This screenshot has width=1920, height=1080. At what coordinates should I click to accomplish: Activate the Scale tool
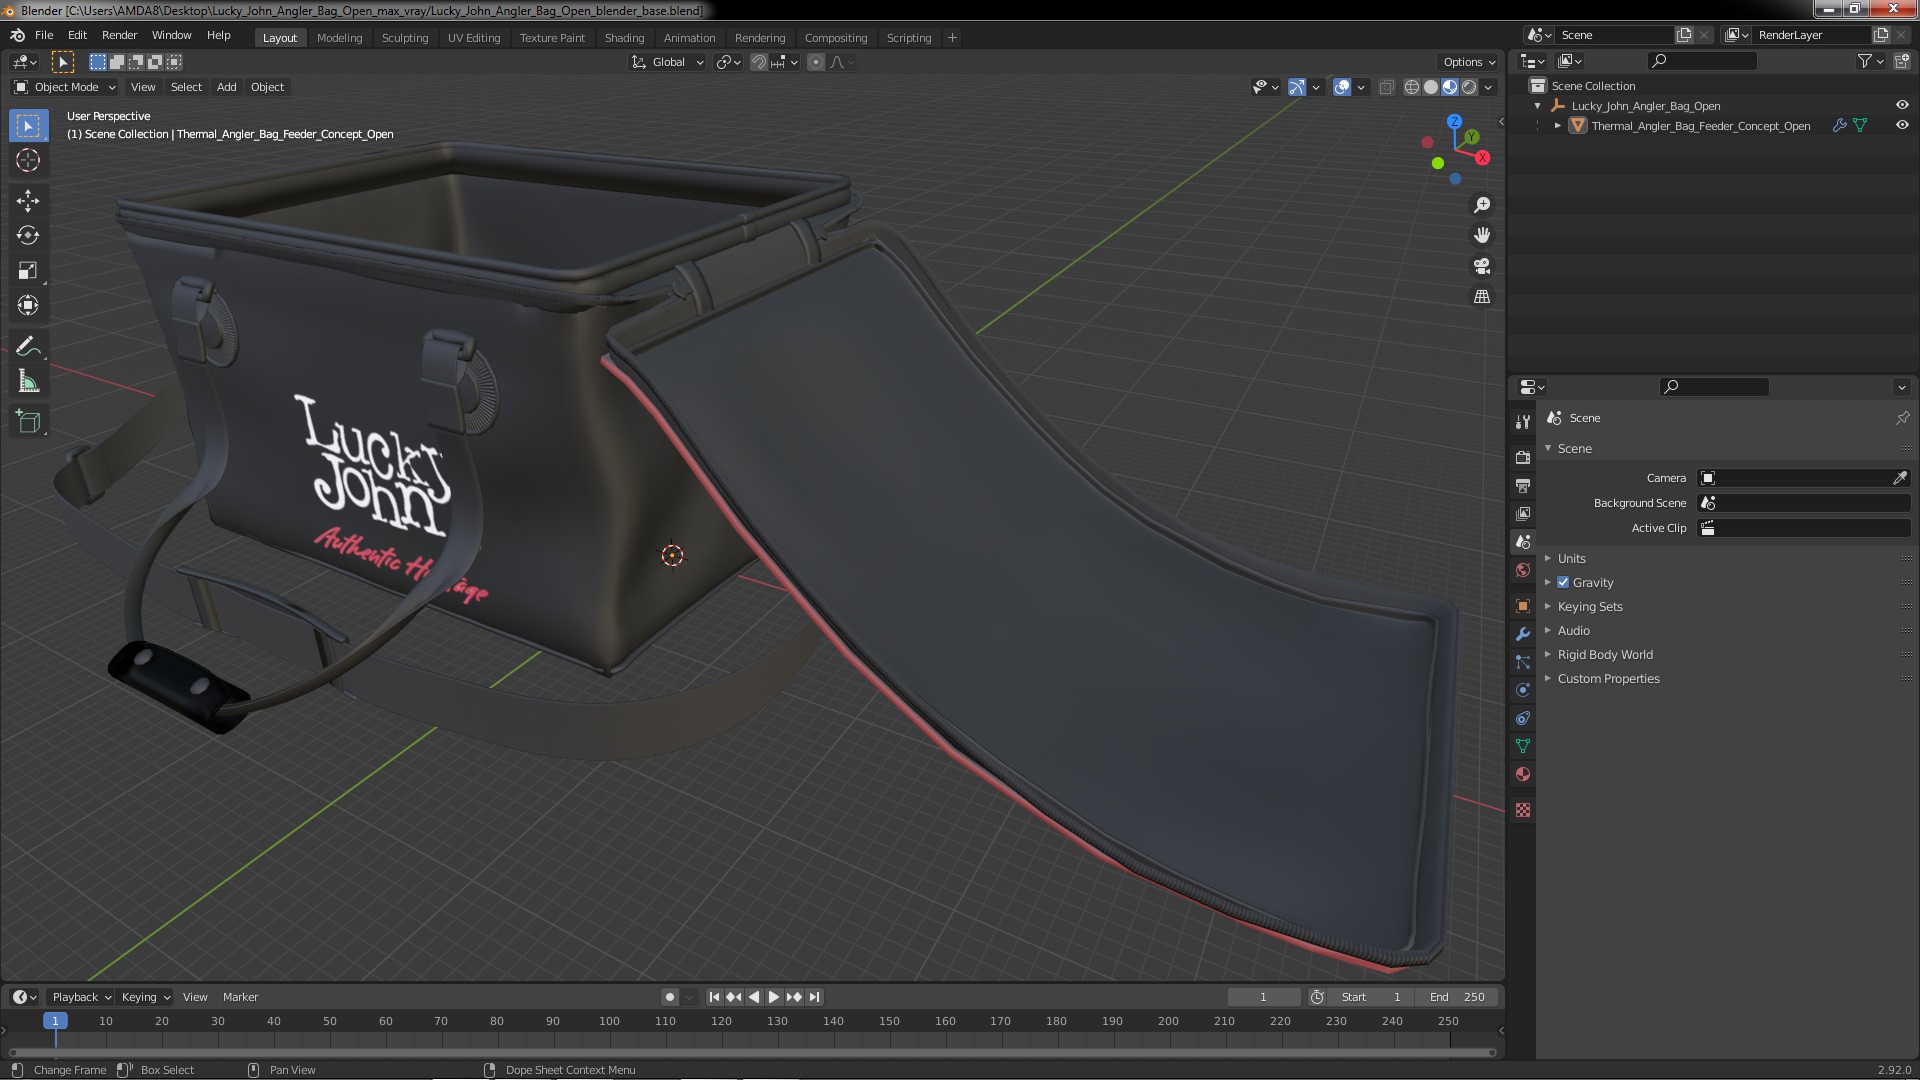(x=28, y=271)
